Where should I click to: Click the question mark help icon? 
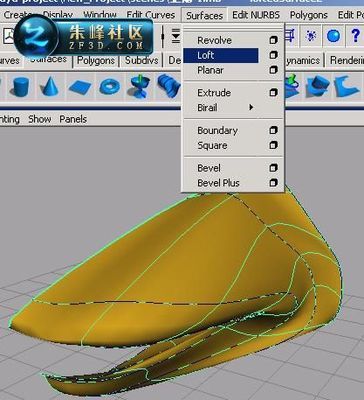[355, 35]
